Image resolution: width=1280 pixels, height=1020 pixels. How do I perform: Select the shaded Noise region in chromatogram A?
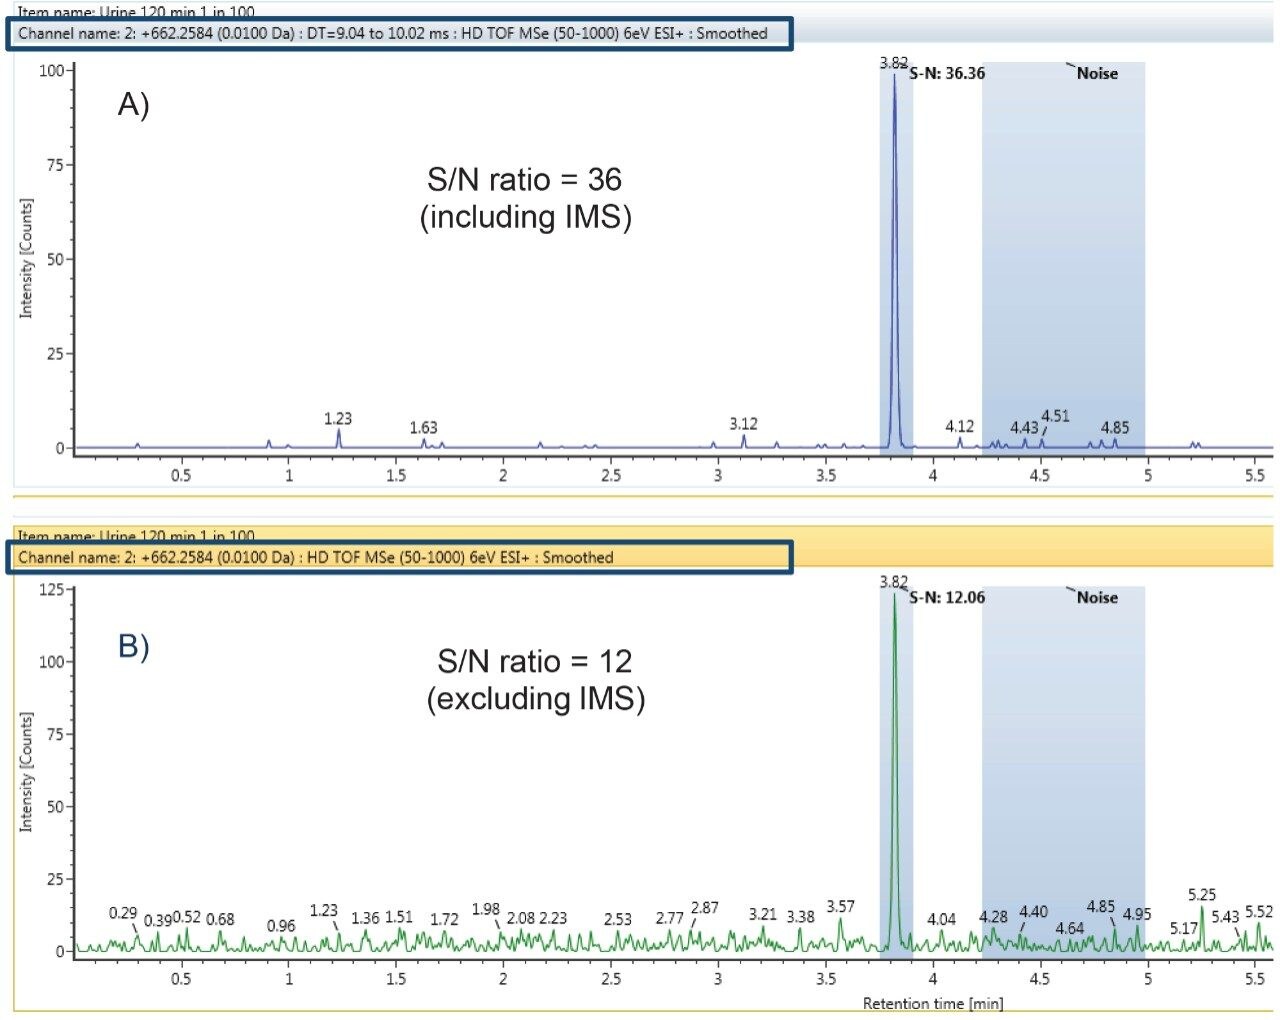click(x=1065, y=250)
